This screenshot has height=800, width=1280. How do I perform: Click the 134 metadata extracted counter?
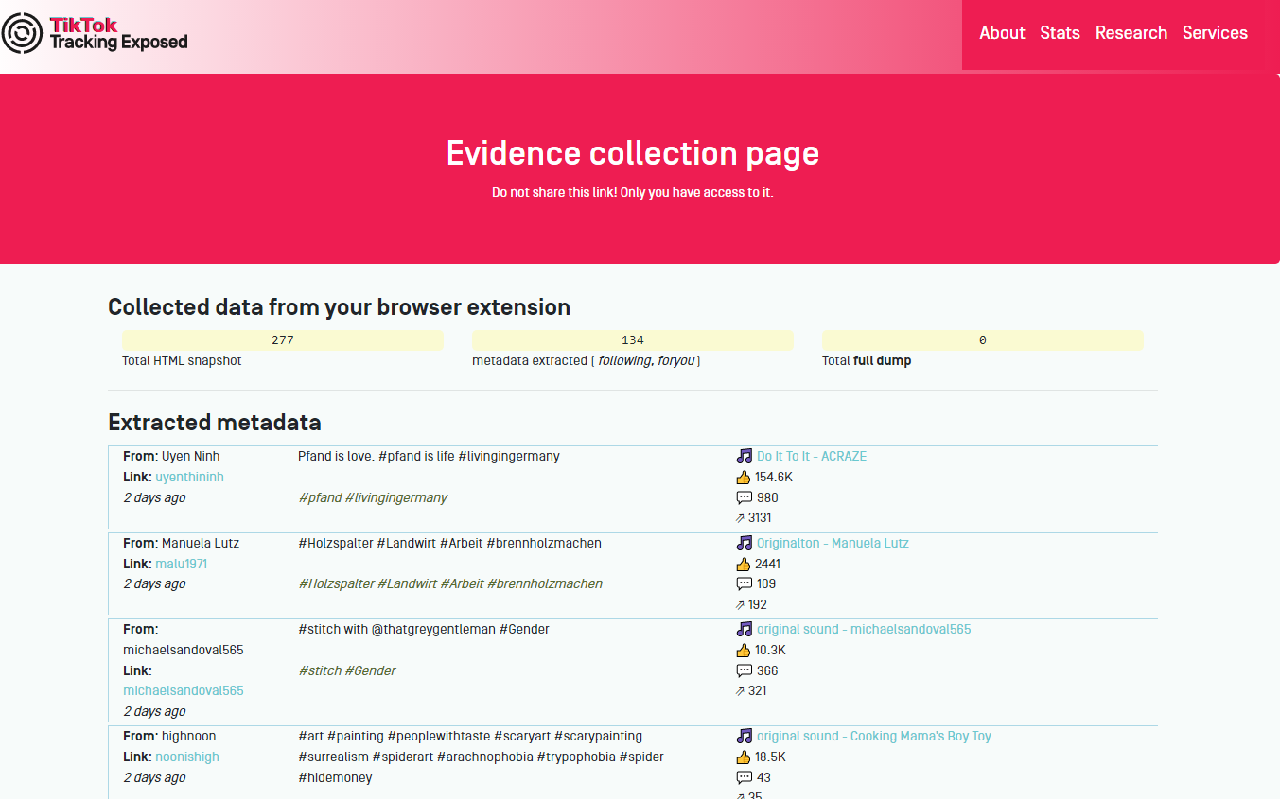click(x=633, y=341)
